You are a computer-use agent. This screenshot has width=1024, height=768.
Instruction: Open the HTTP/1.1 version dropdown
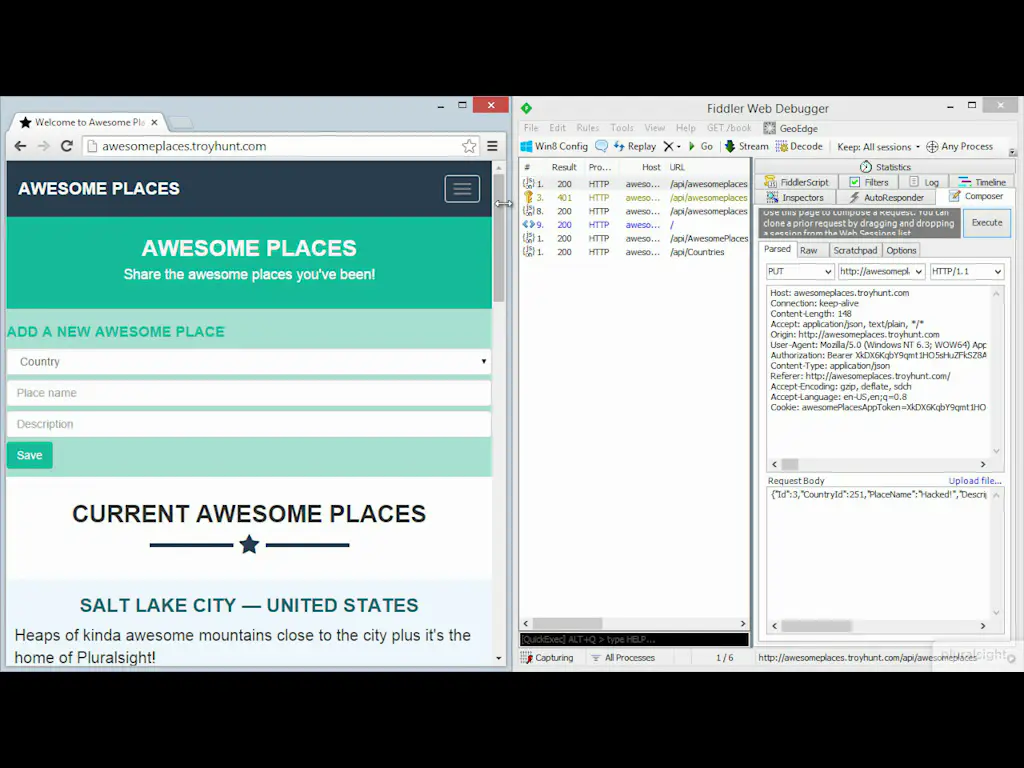967,271
